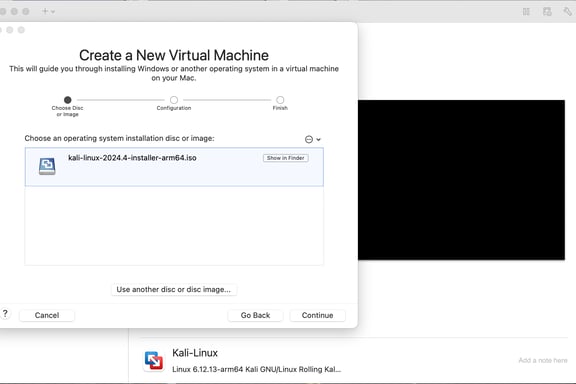Click the Kali-Linux VM icon in library window
576x384 pixels.
tap(154, 360)
